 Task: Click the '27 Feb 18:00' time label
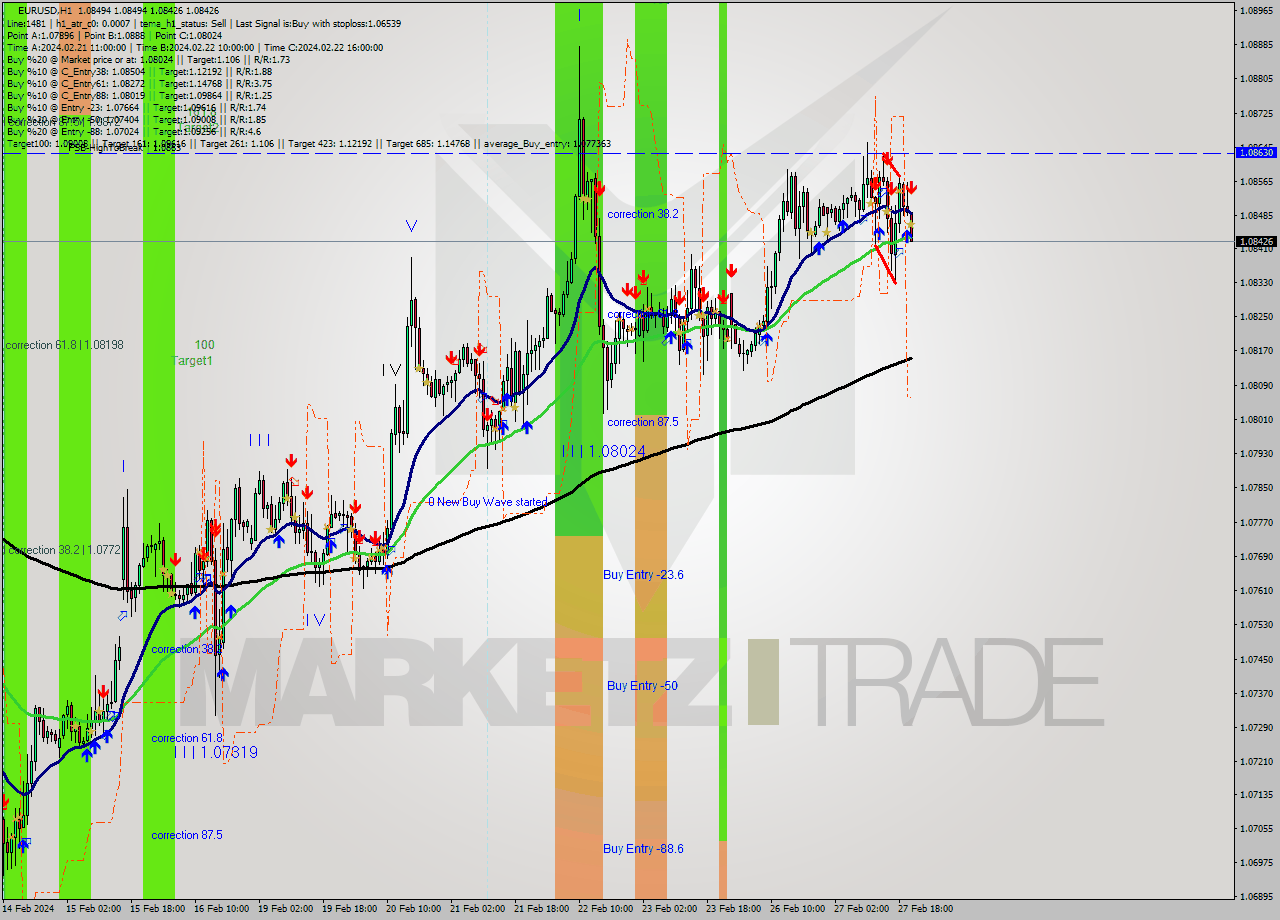tap(925, 909)
